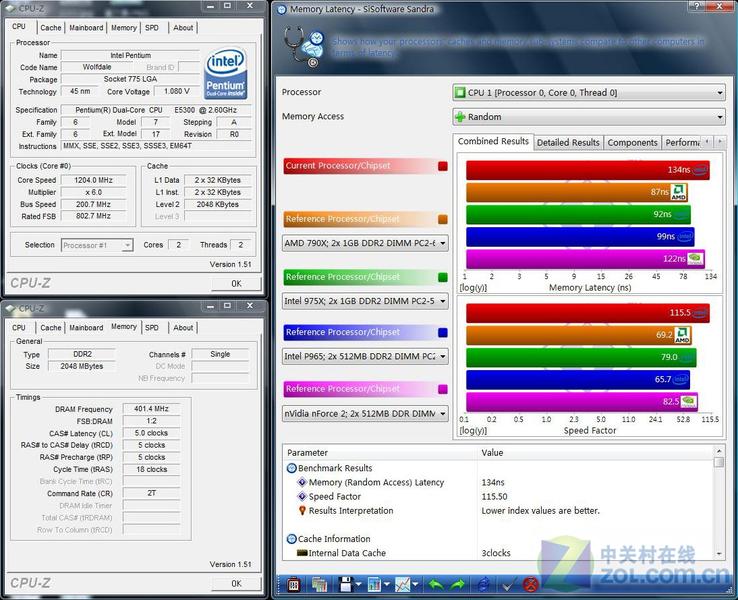Open the SPD tab in bottom CPU-Z window
Viewport: 738px width, 600px height.
coord(152,328)
